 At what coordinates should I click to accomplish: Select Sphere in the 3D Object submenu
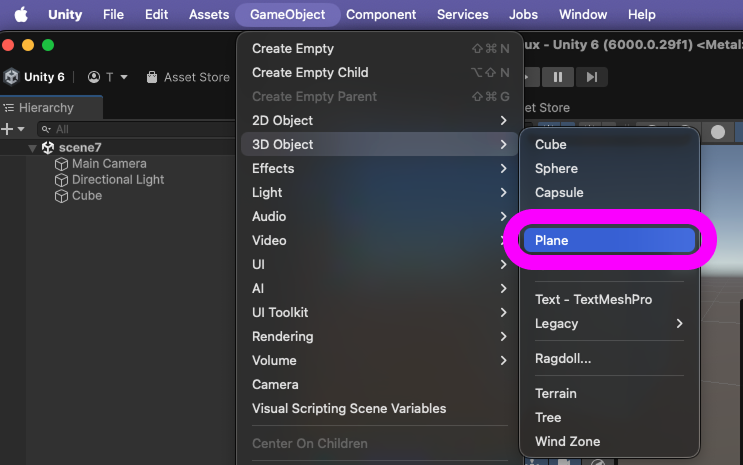pyautogui.click(x=557, y=168)
